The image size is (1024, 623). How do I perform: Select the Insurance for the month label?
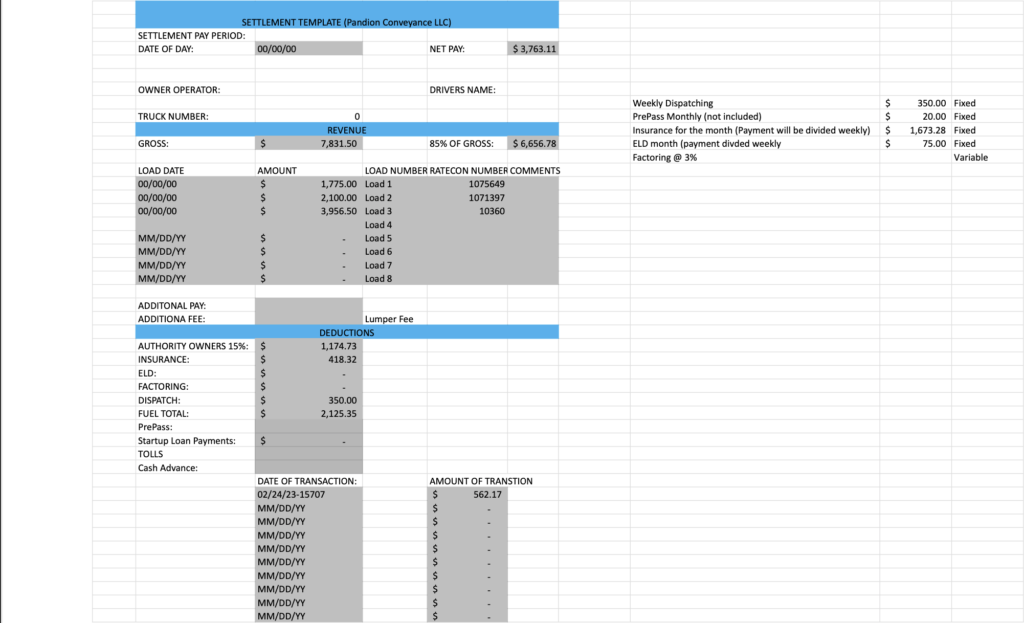click(751, 130)
